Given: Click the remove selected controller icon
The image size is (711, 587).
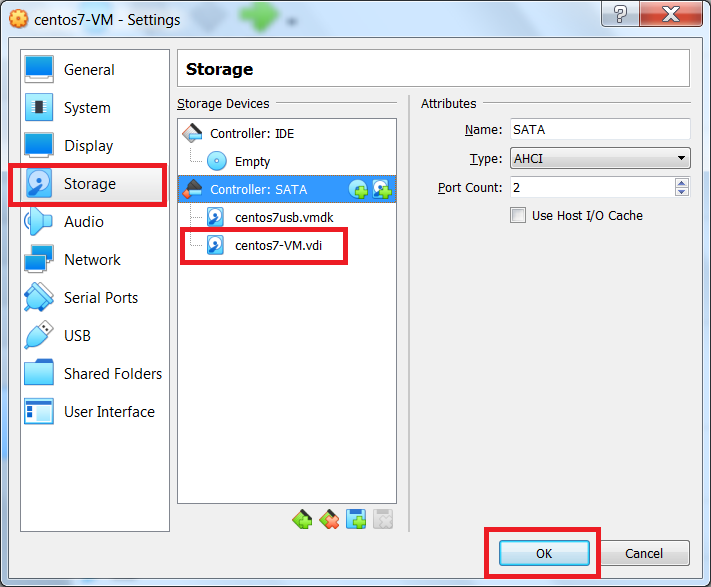Looking at the screenshot, I should pos(329,519).
